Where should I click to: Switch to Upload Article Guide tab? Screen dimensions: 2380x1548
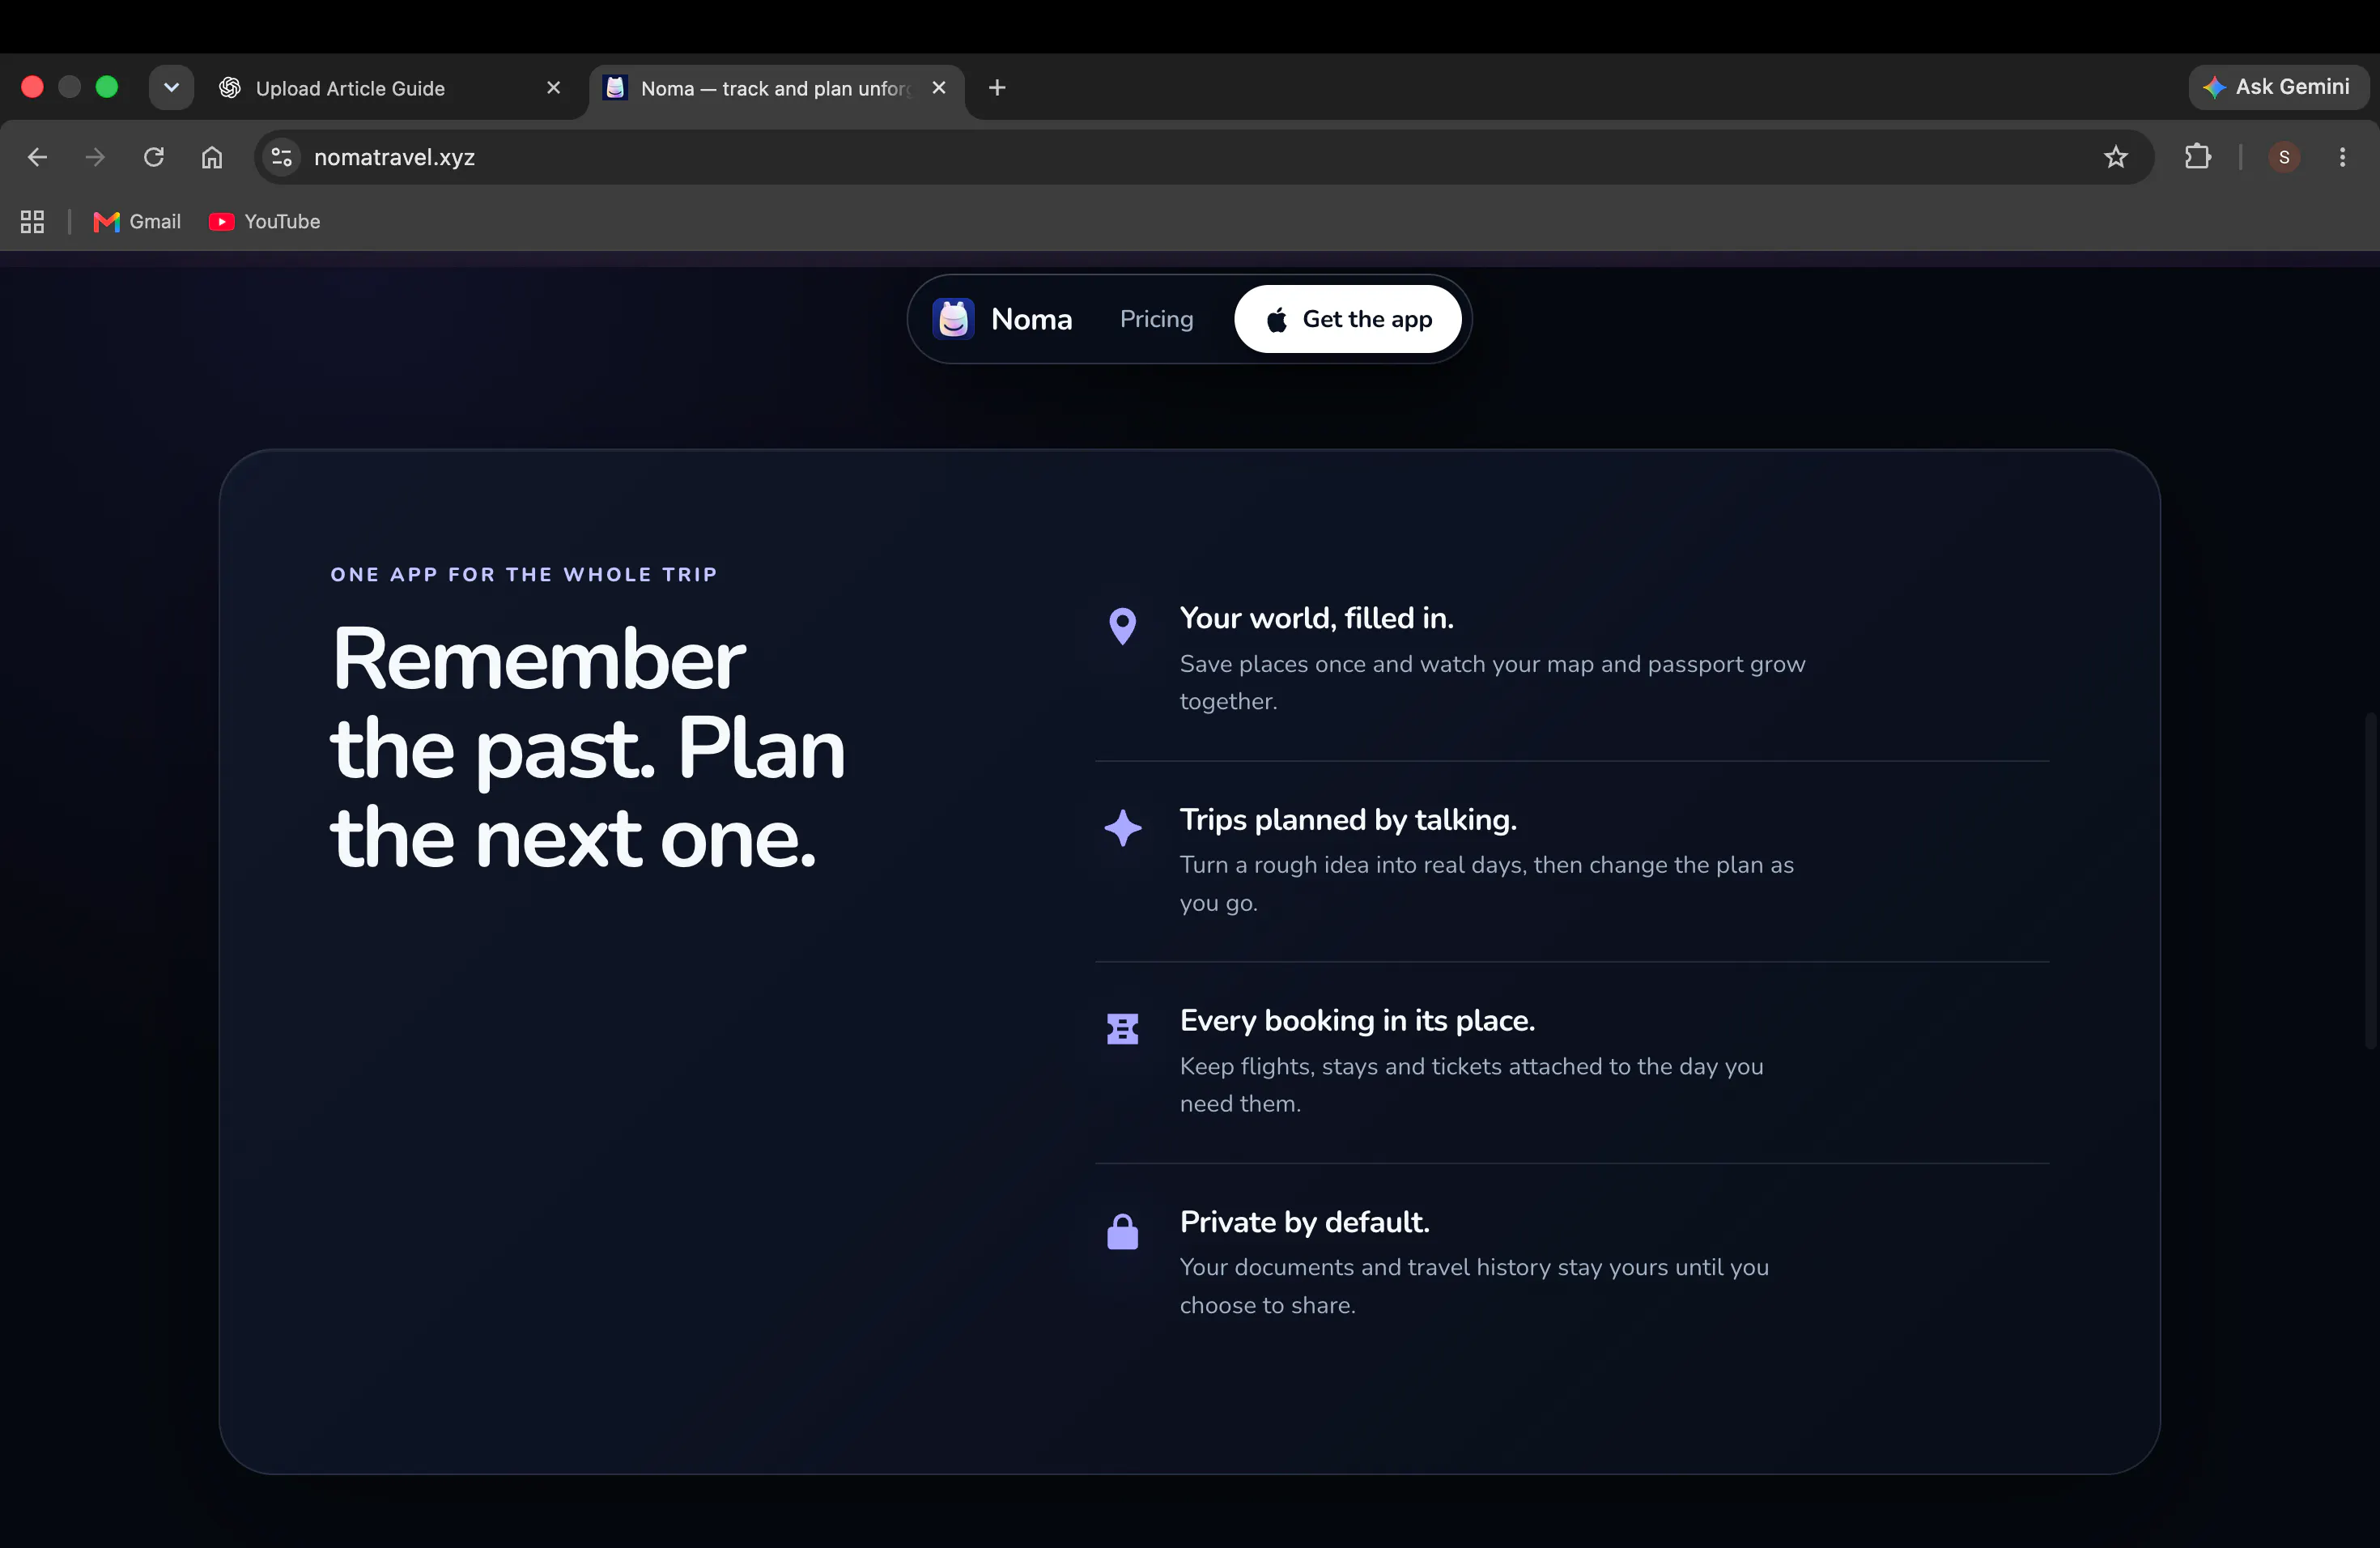pos(390,88)
